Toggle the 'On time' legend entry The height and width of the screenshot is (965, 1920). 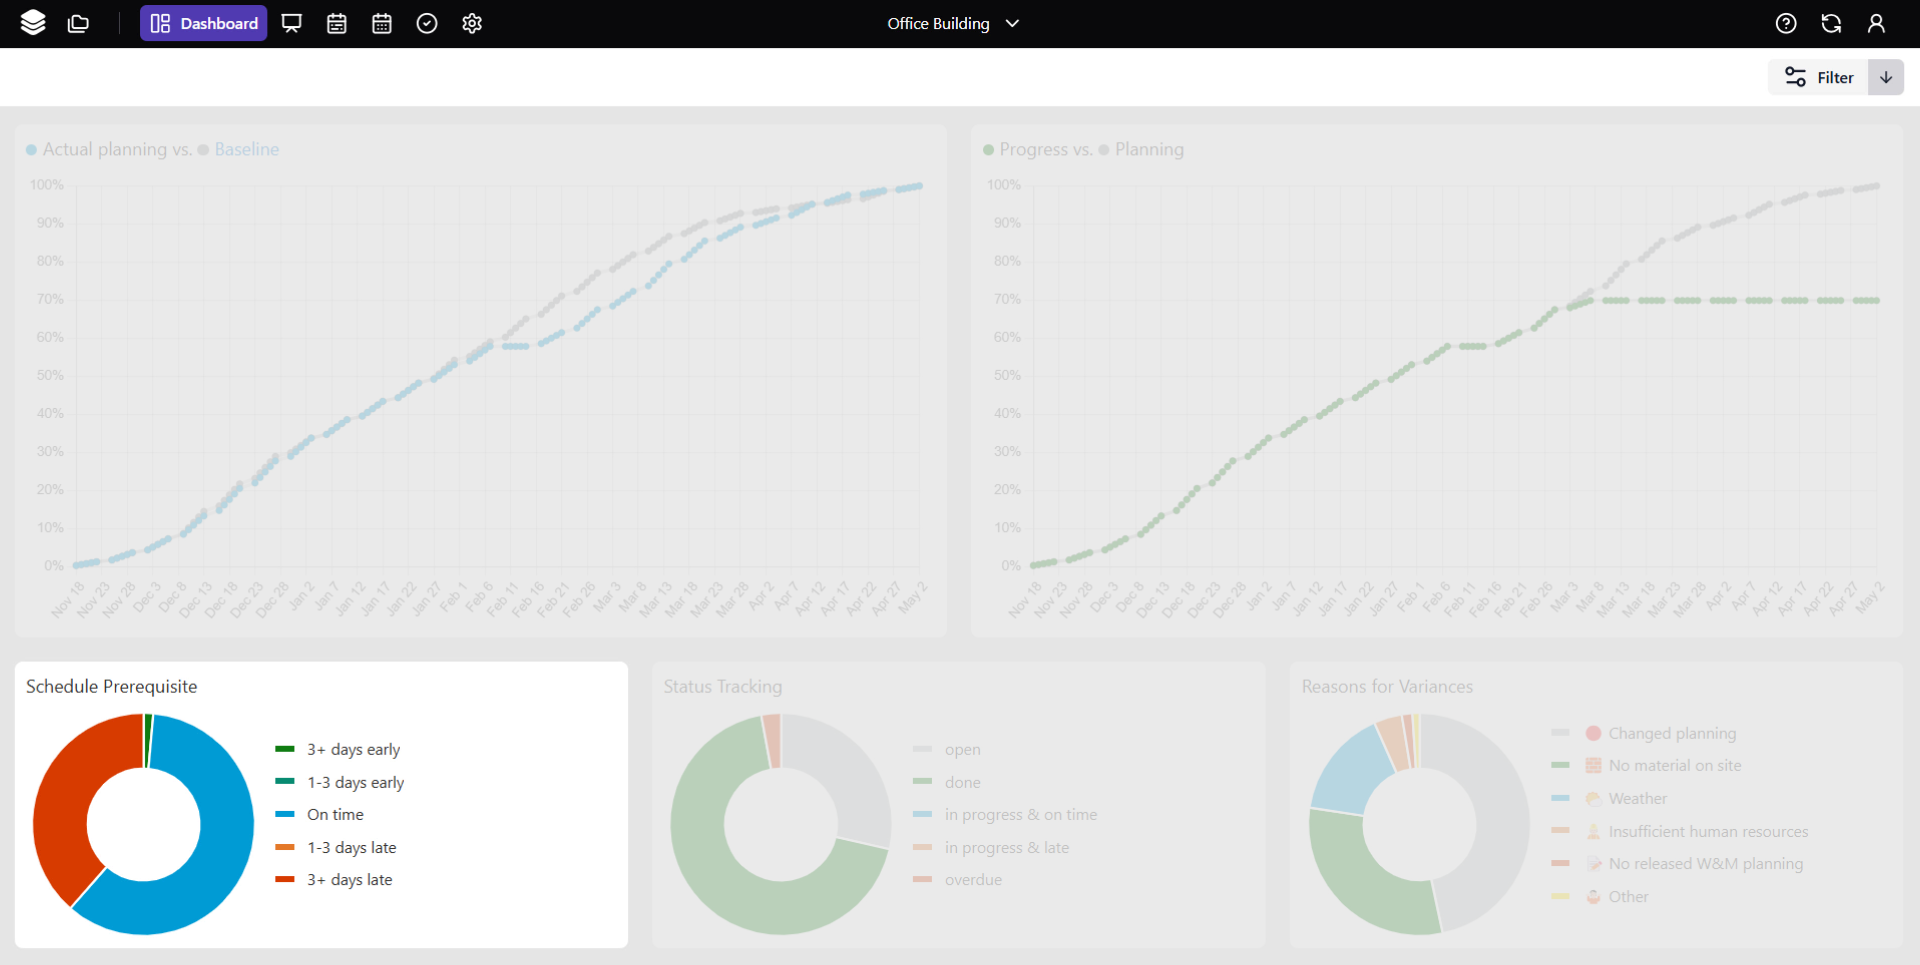(x=335, y=814)
